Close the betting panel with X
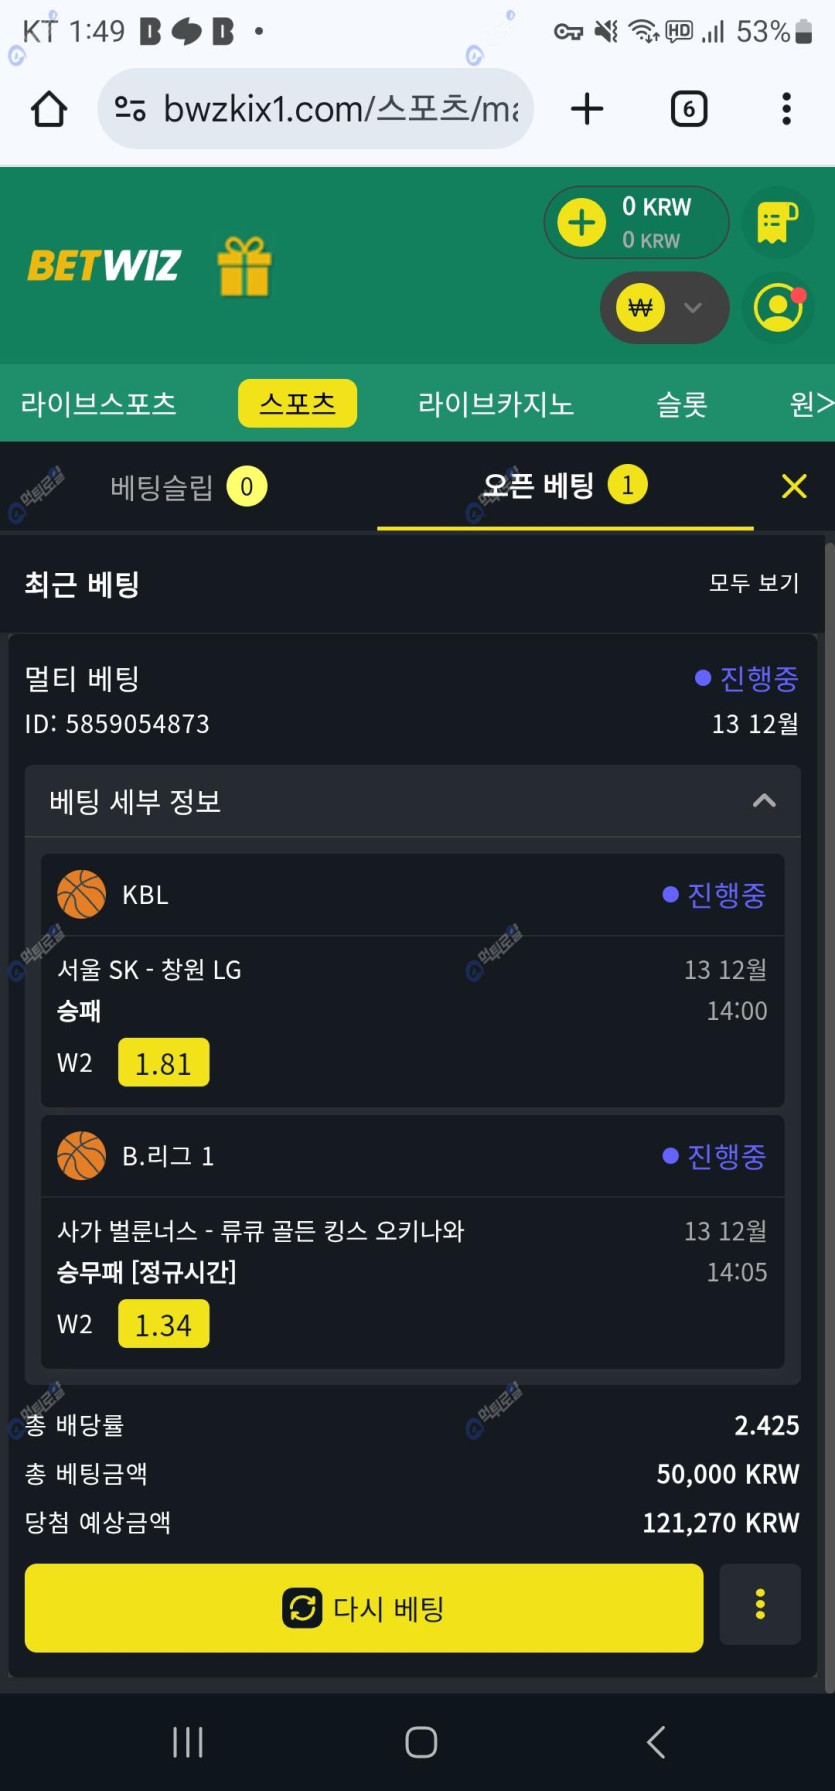 (x=794, y=487)
